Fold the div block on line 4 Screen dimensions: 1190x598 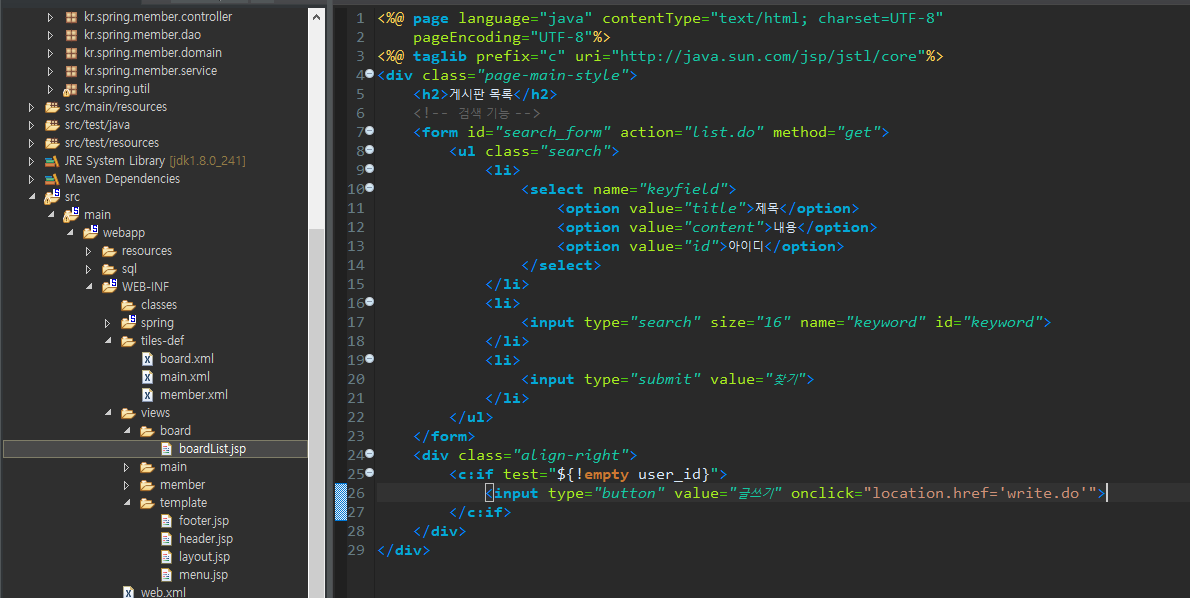coord(370,74)
